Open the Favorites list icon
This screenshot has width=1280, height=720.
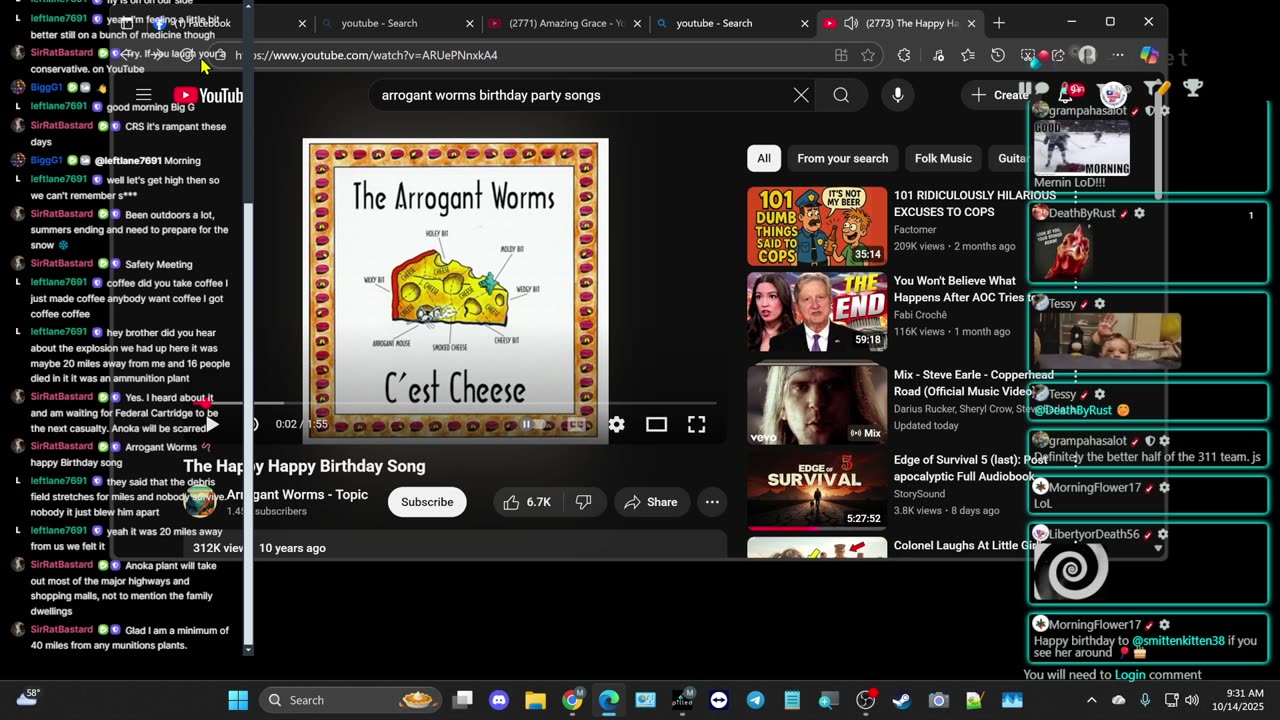click(967, 56)
